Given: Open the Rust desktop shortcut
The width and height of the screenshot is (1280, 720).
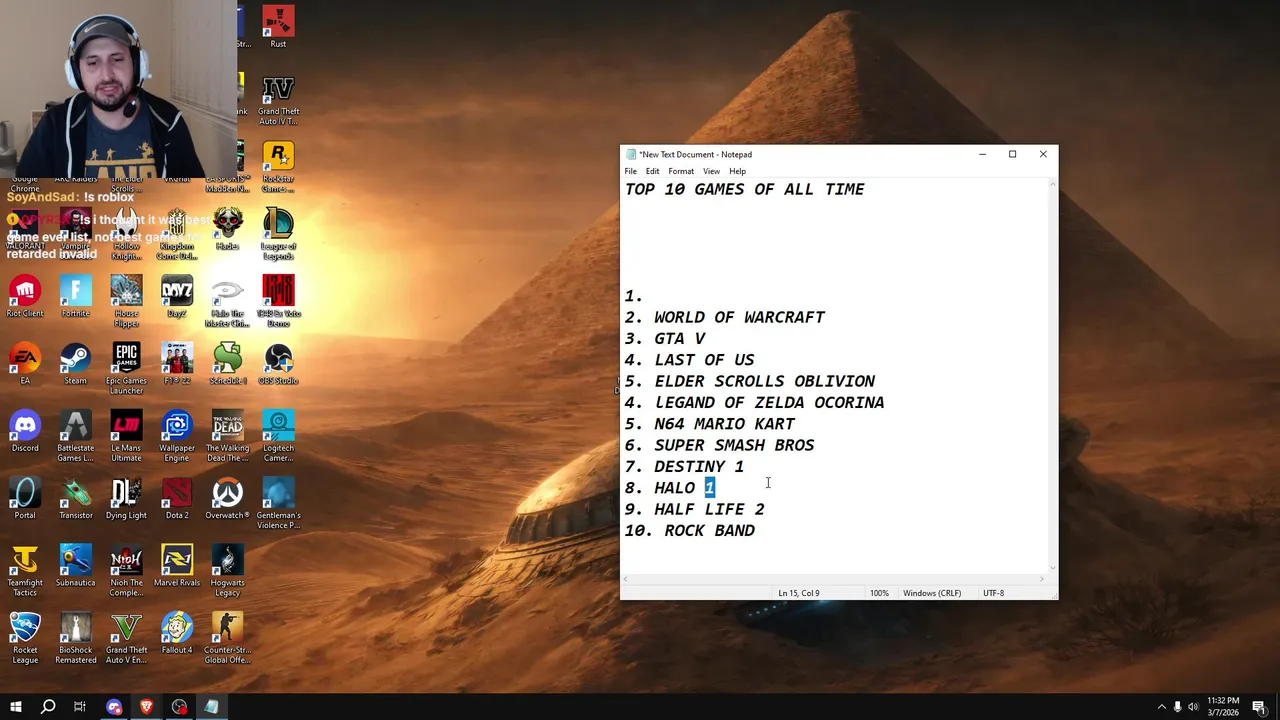Looking at the screenshot, I should (278, 27).
